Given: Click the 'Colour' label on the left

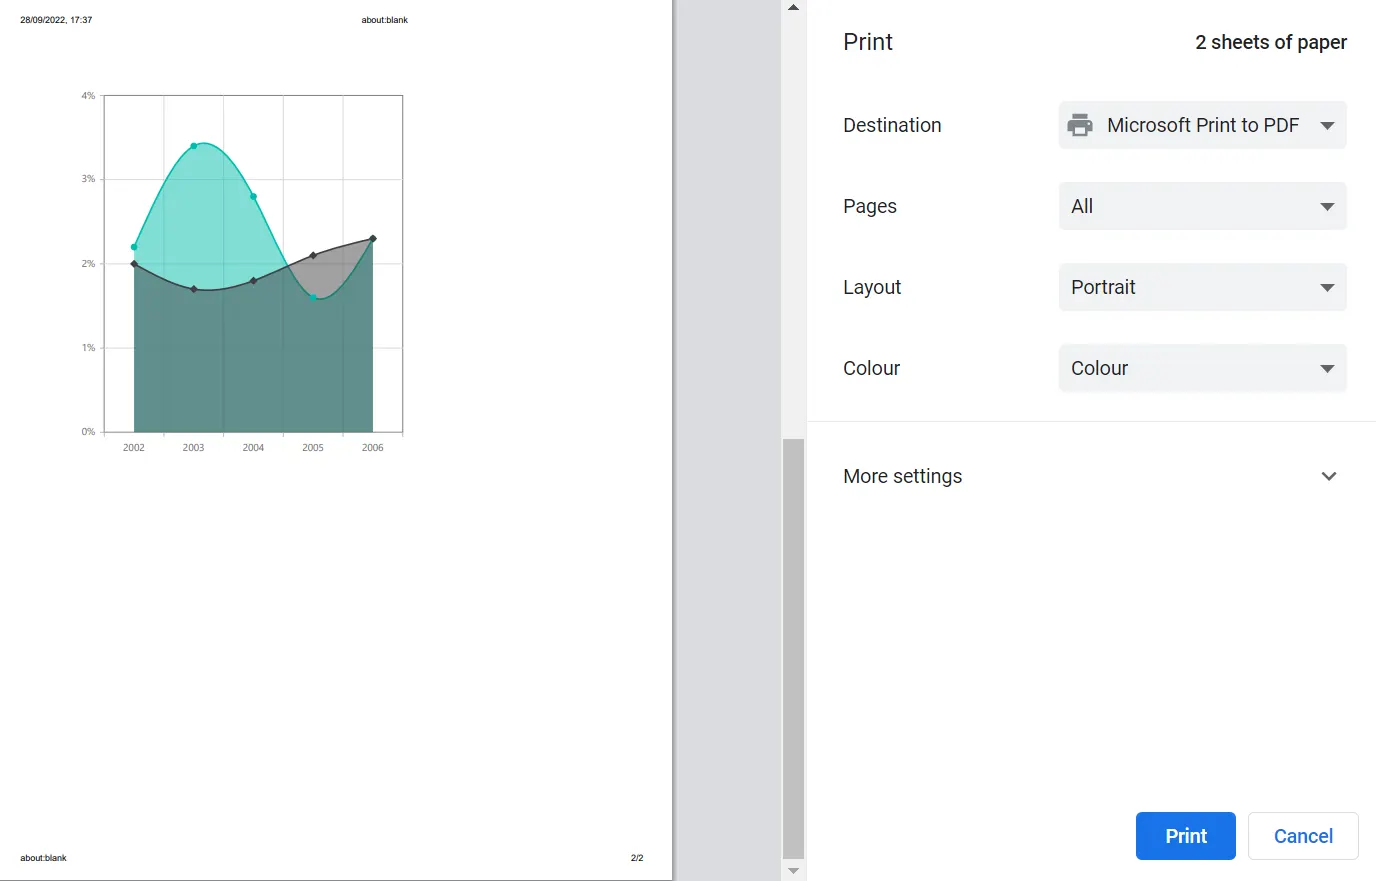Looking at the screenshot, I should point(871,368).
